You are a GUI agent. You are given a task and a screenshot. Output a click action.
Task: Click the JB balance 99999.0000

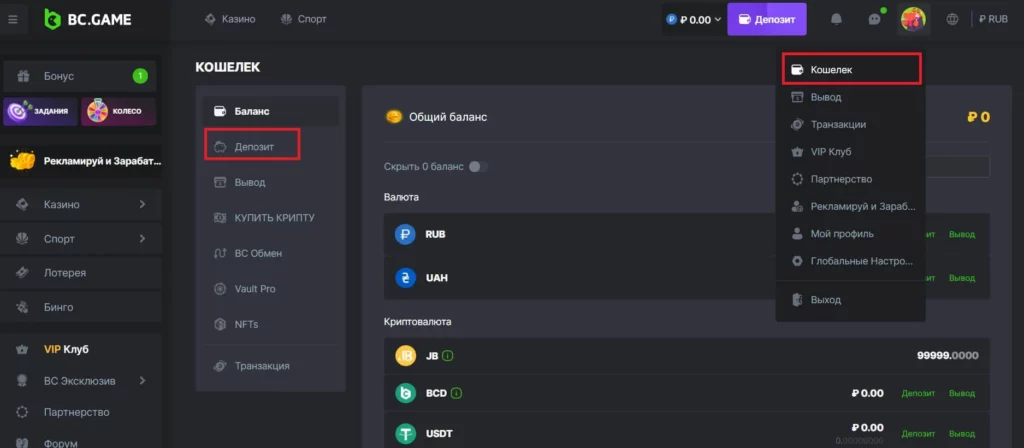click(x=948, y=356)
